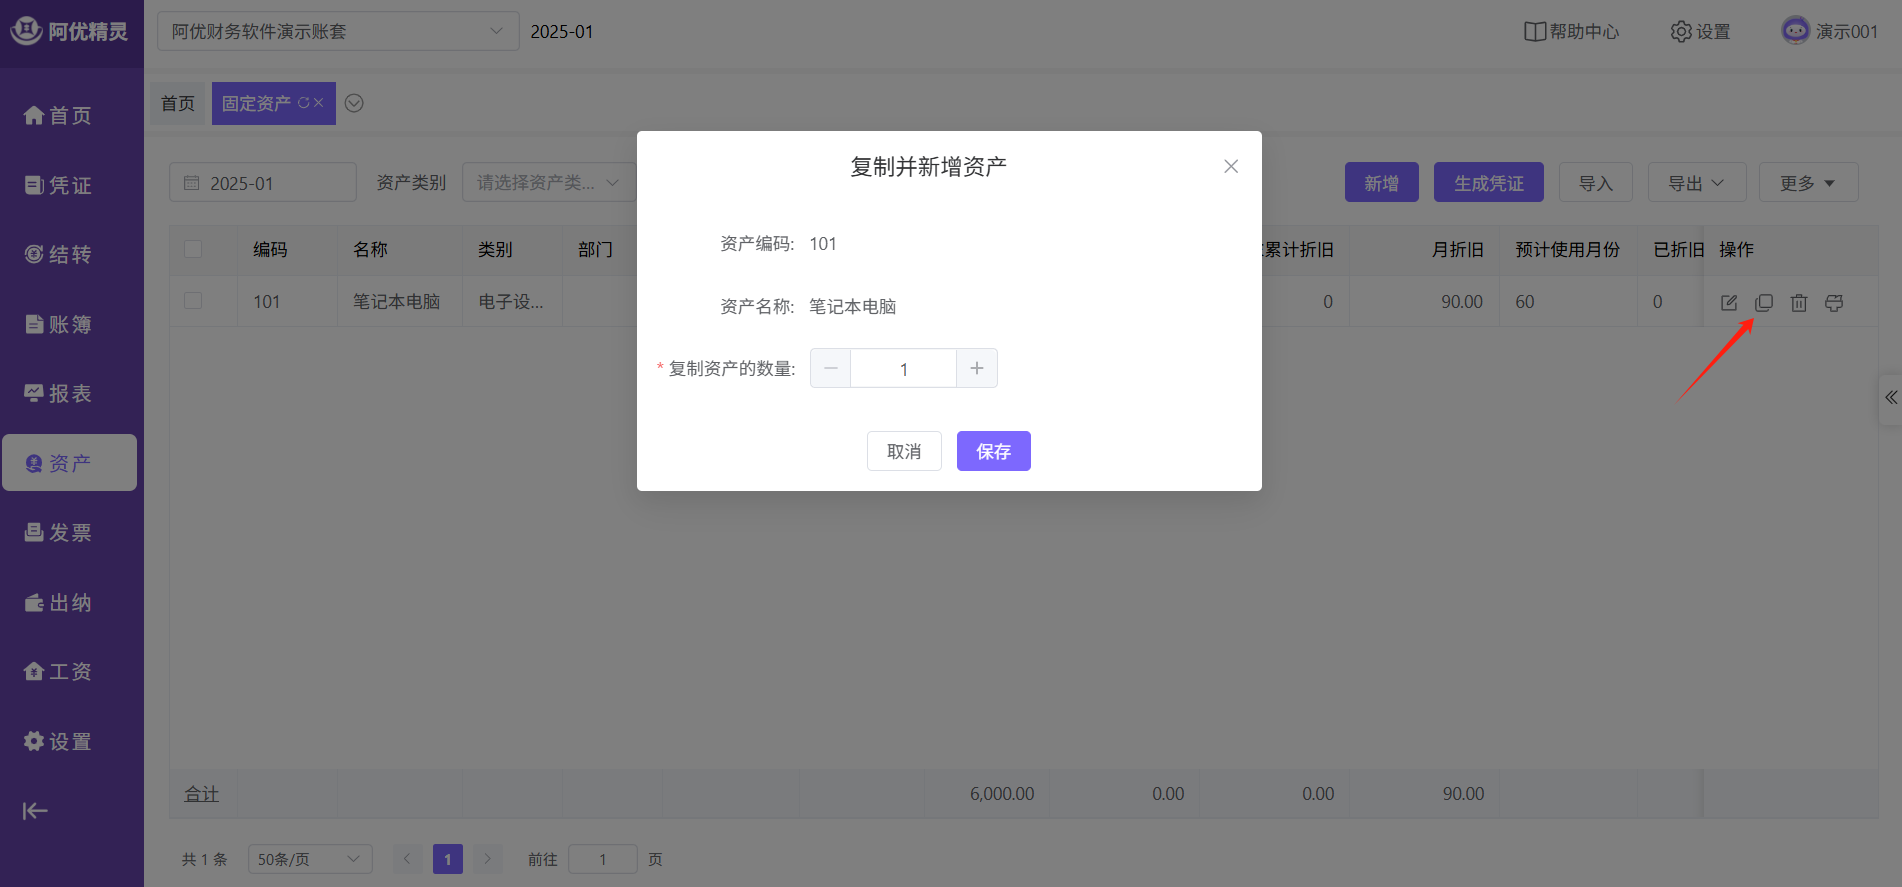Open the 阿优财务软件演示账套 account dropdown
This screenshot has height=887, width=1902.
(337, 32)
